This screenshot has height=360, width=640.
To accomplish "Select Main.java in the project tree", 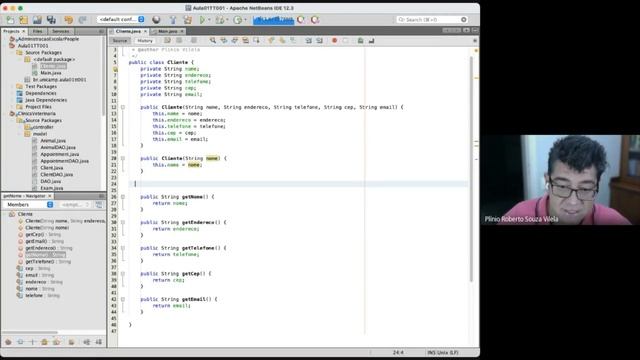I will (x=51, y=73).
